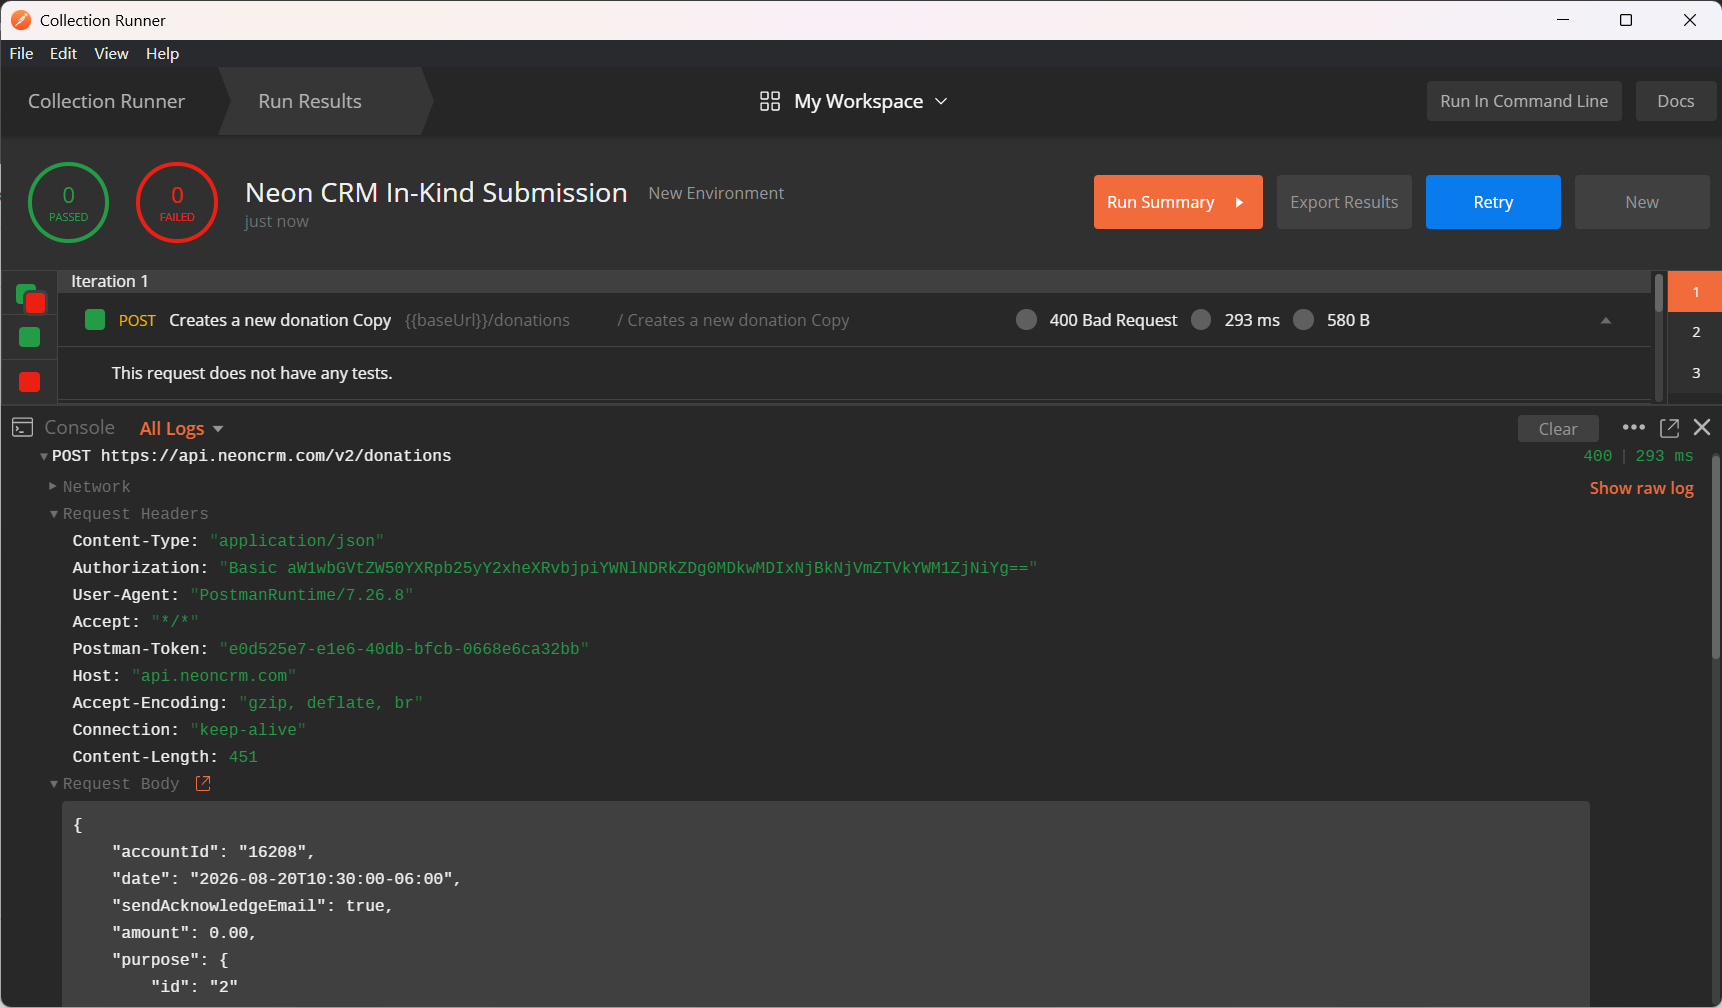Click the sendAcknowledgeEmail line in request body
Viewport: 1722px width, 1008px height.
[x=252, y=906]
